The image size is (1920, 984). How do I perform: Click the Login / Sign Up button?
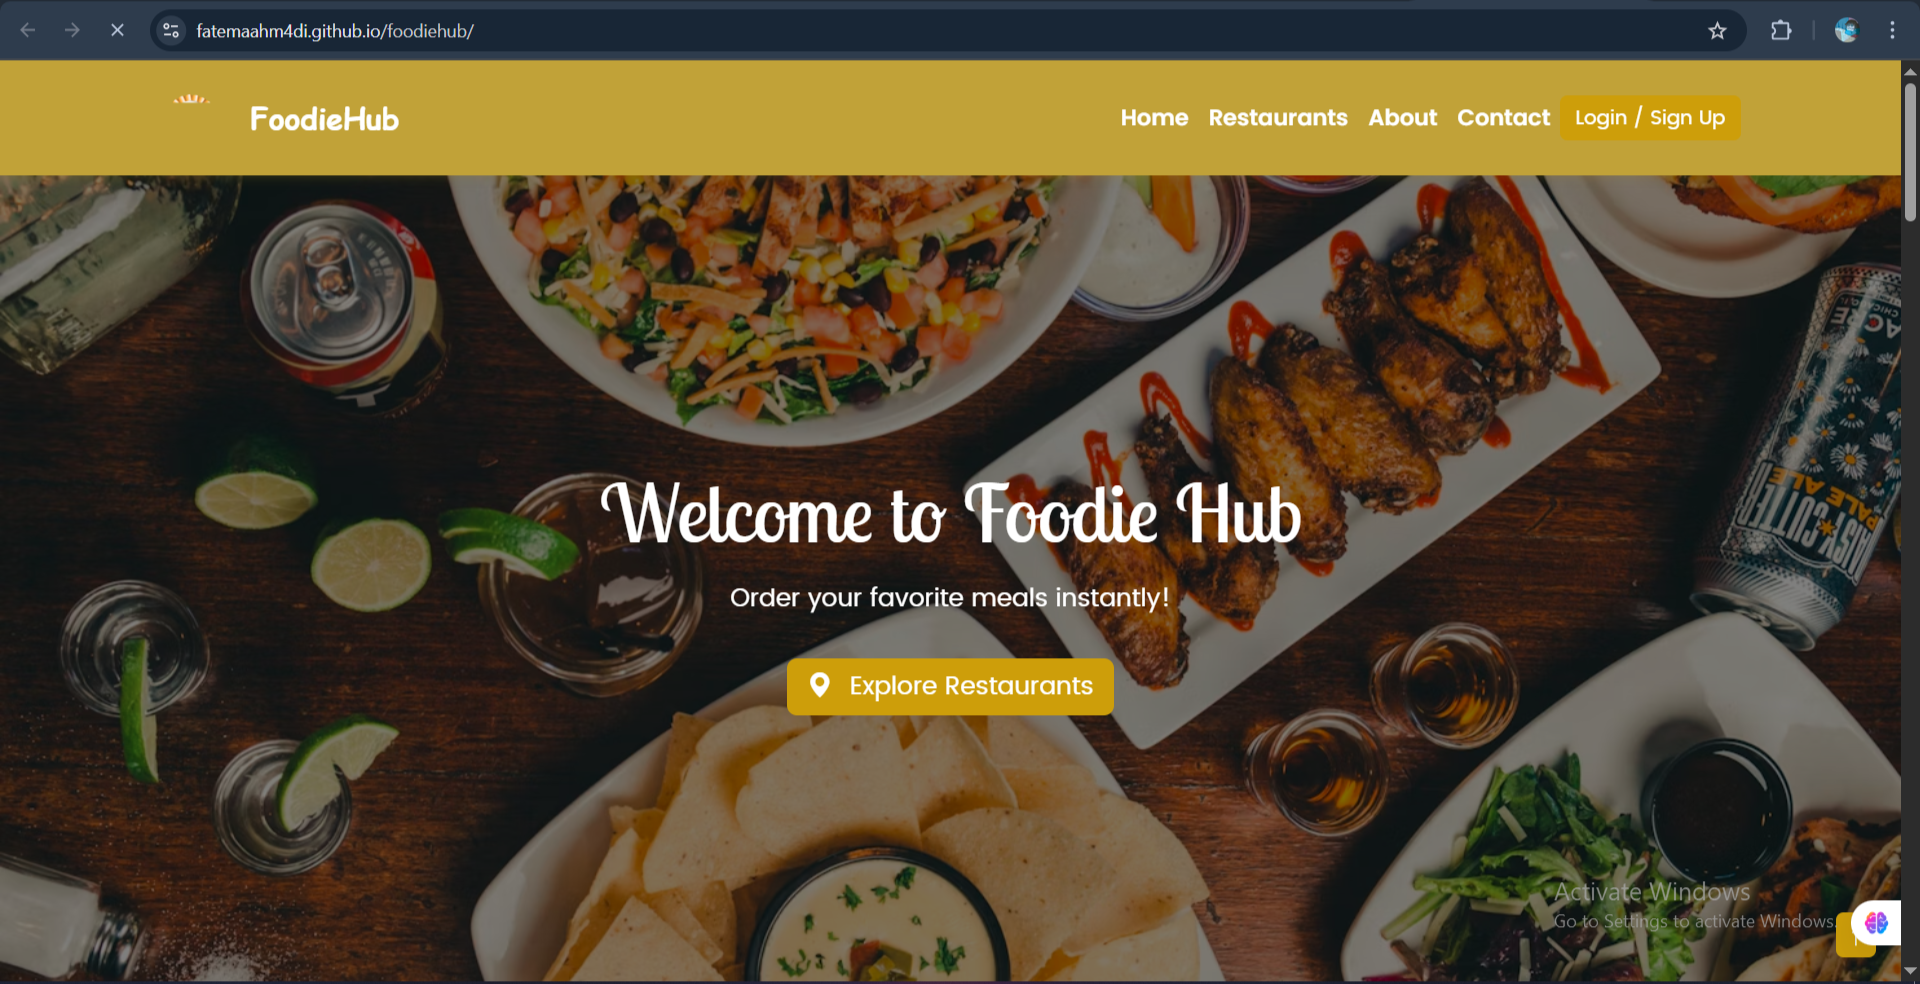pyautogui.click(x=1650, y=118)
